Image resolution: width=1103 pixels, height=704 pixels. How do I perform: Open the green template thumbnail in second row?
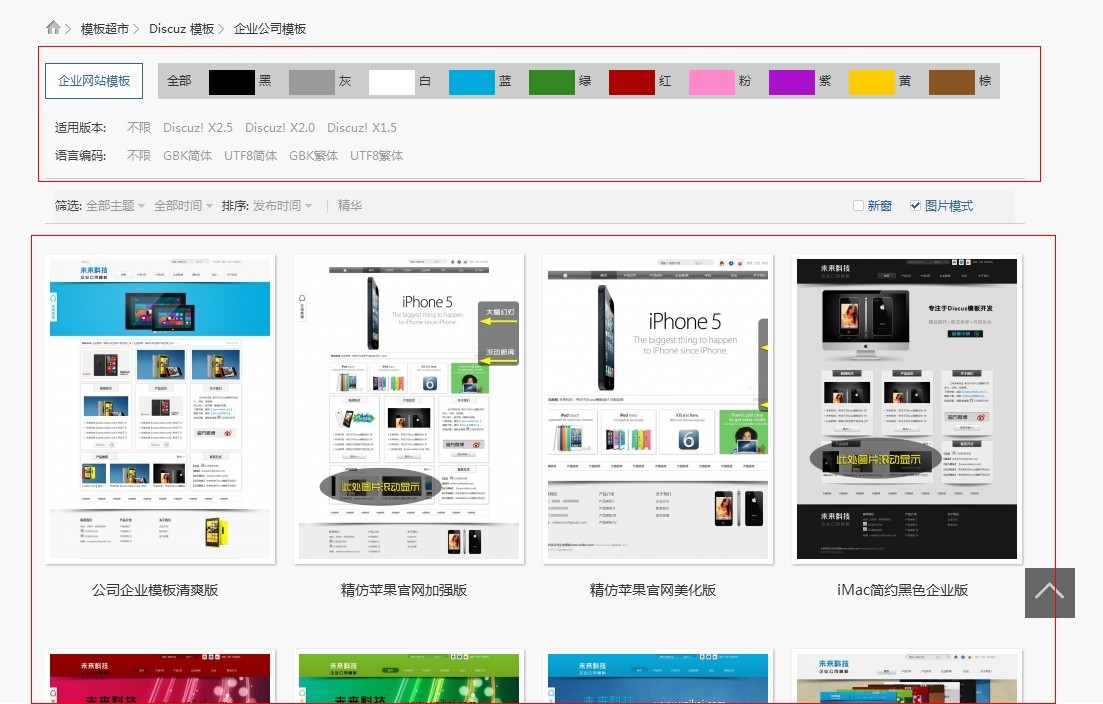tap(409, 677)
